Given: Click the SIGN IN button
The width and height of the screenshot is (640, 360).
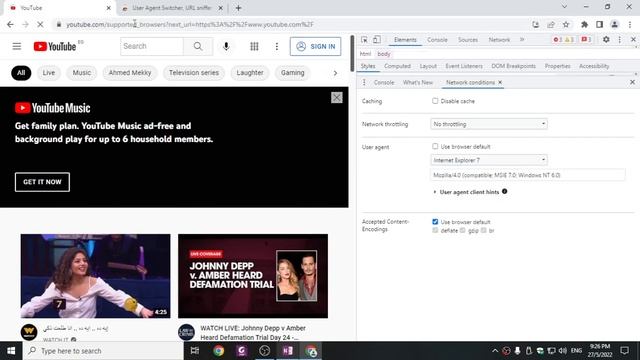Looking at the screenshot, I should [x=316, y=46].
